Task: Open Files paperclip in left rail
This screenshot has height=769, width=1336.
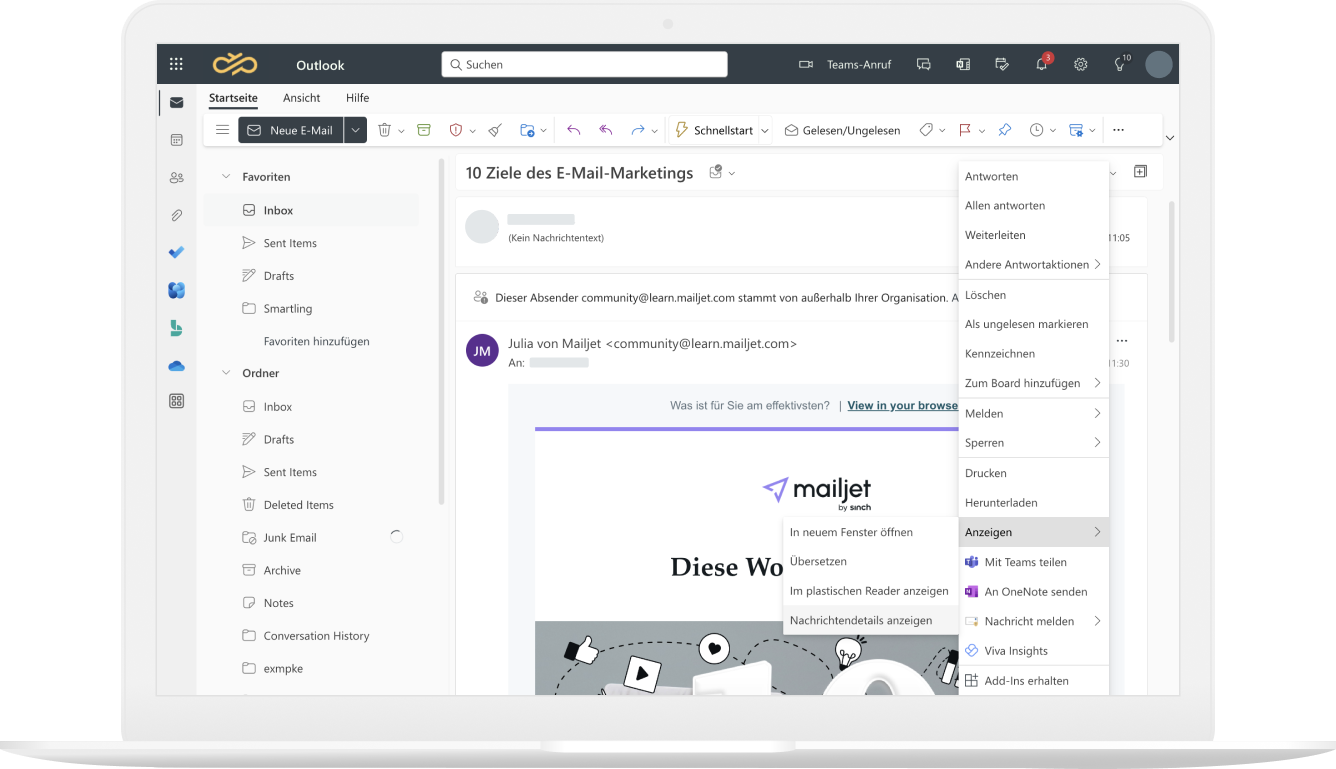Action: [176, 215]
